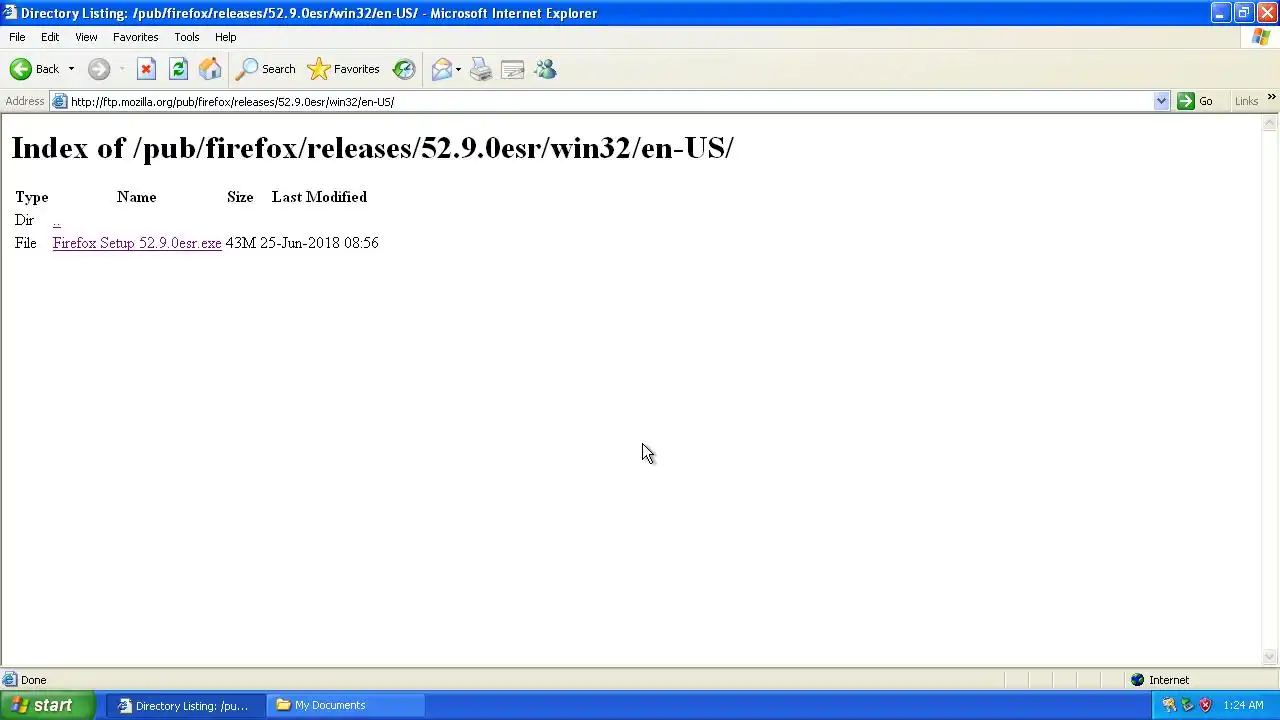Expand the Mail button dropdown arrow

click(x=458, y=69)
